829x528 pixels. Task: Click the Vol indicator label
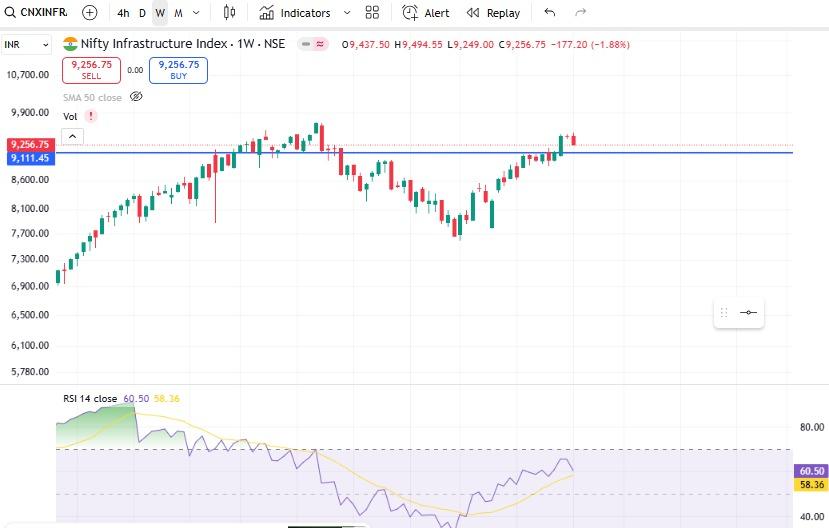pos(70,117)
